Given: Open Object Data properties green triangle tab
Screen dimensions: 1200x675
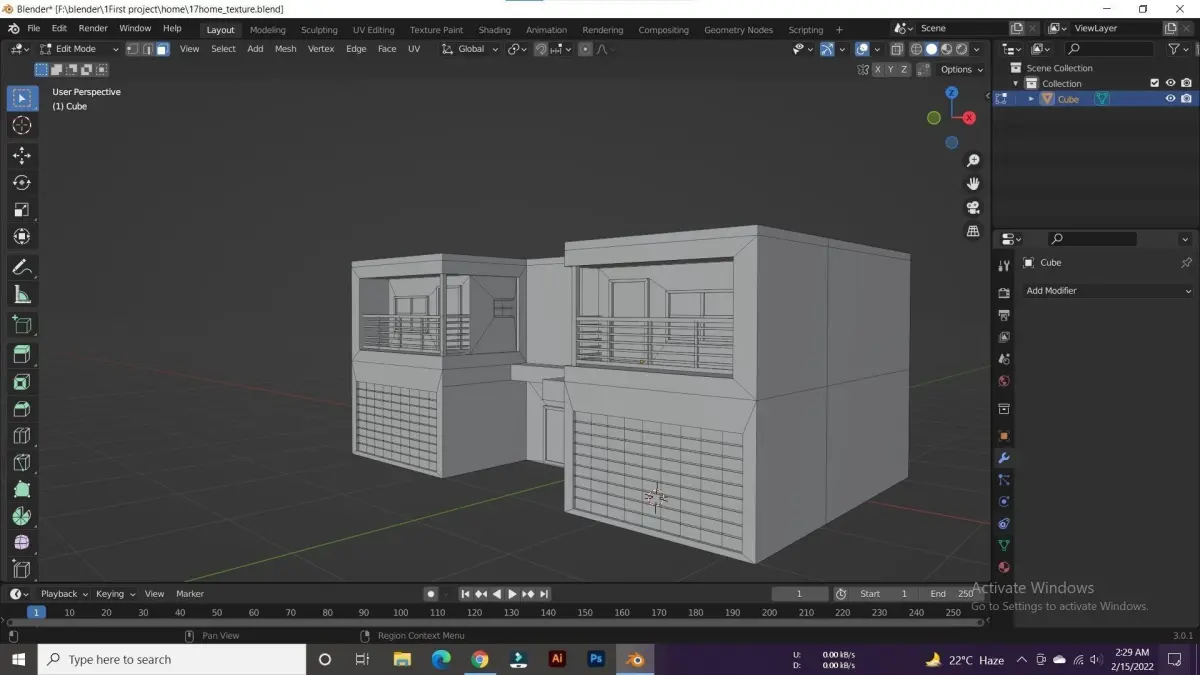Looking at the screenshot, I should pyautogui.click(x=1004, y=545).
